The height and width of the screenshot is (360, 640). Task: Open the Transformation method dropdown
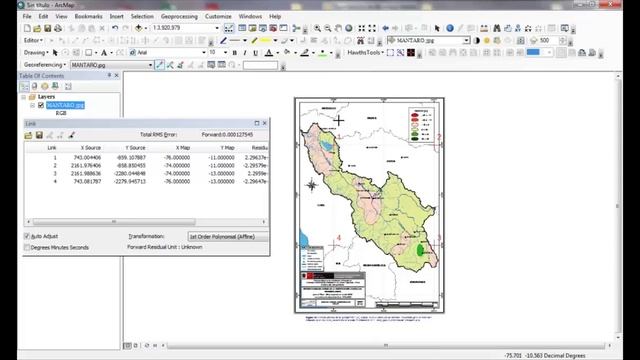click(228, 237)
